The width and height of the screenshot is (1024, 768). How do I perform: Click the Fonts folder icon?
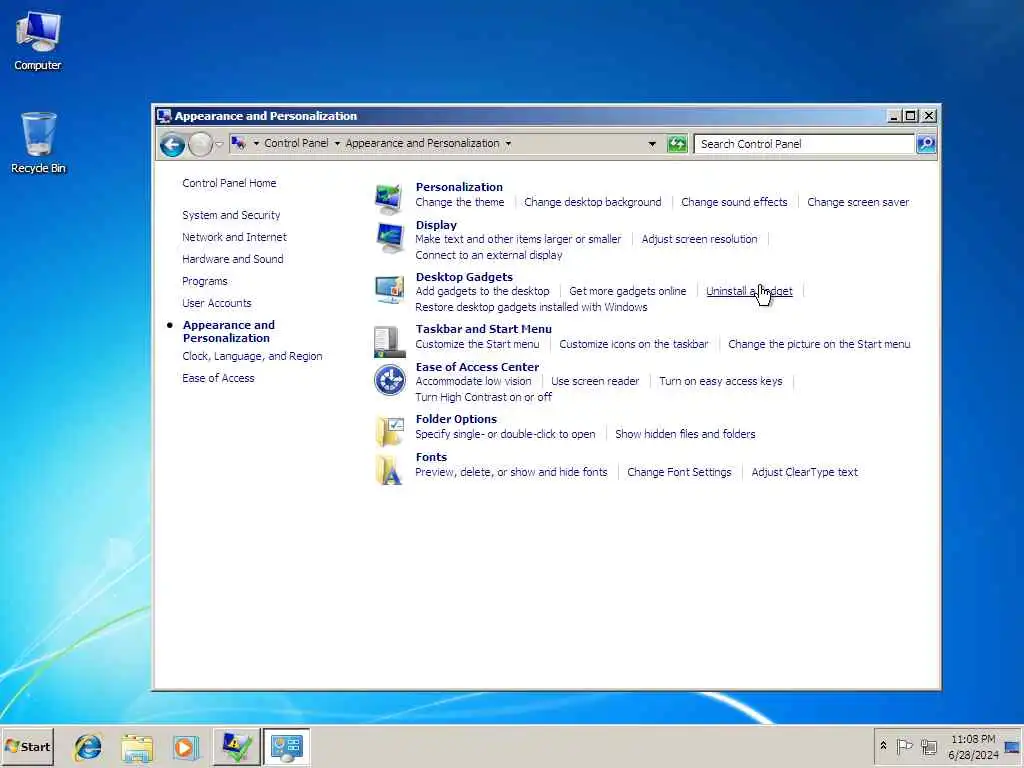pyautogui.click(x=389, y=470)
